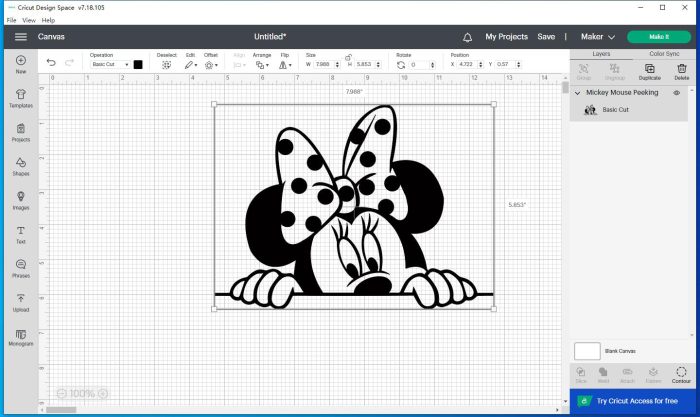Image resolution: width=700 pixels, height=417 pixels.
Task: Click the horizontal canvas scrollbar thumb
Action: 61,409
